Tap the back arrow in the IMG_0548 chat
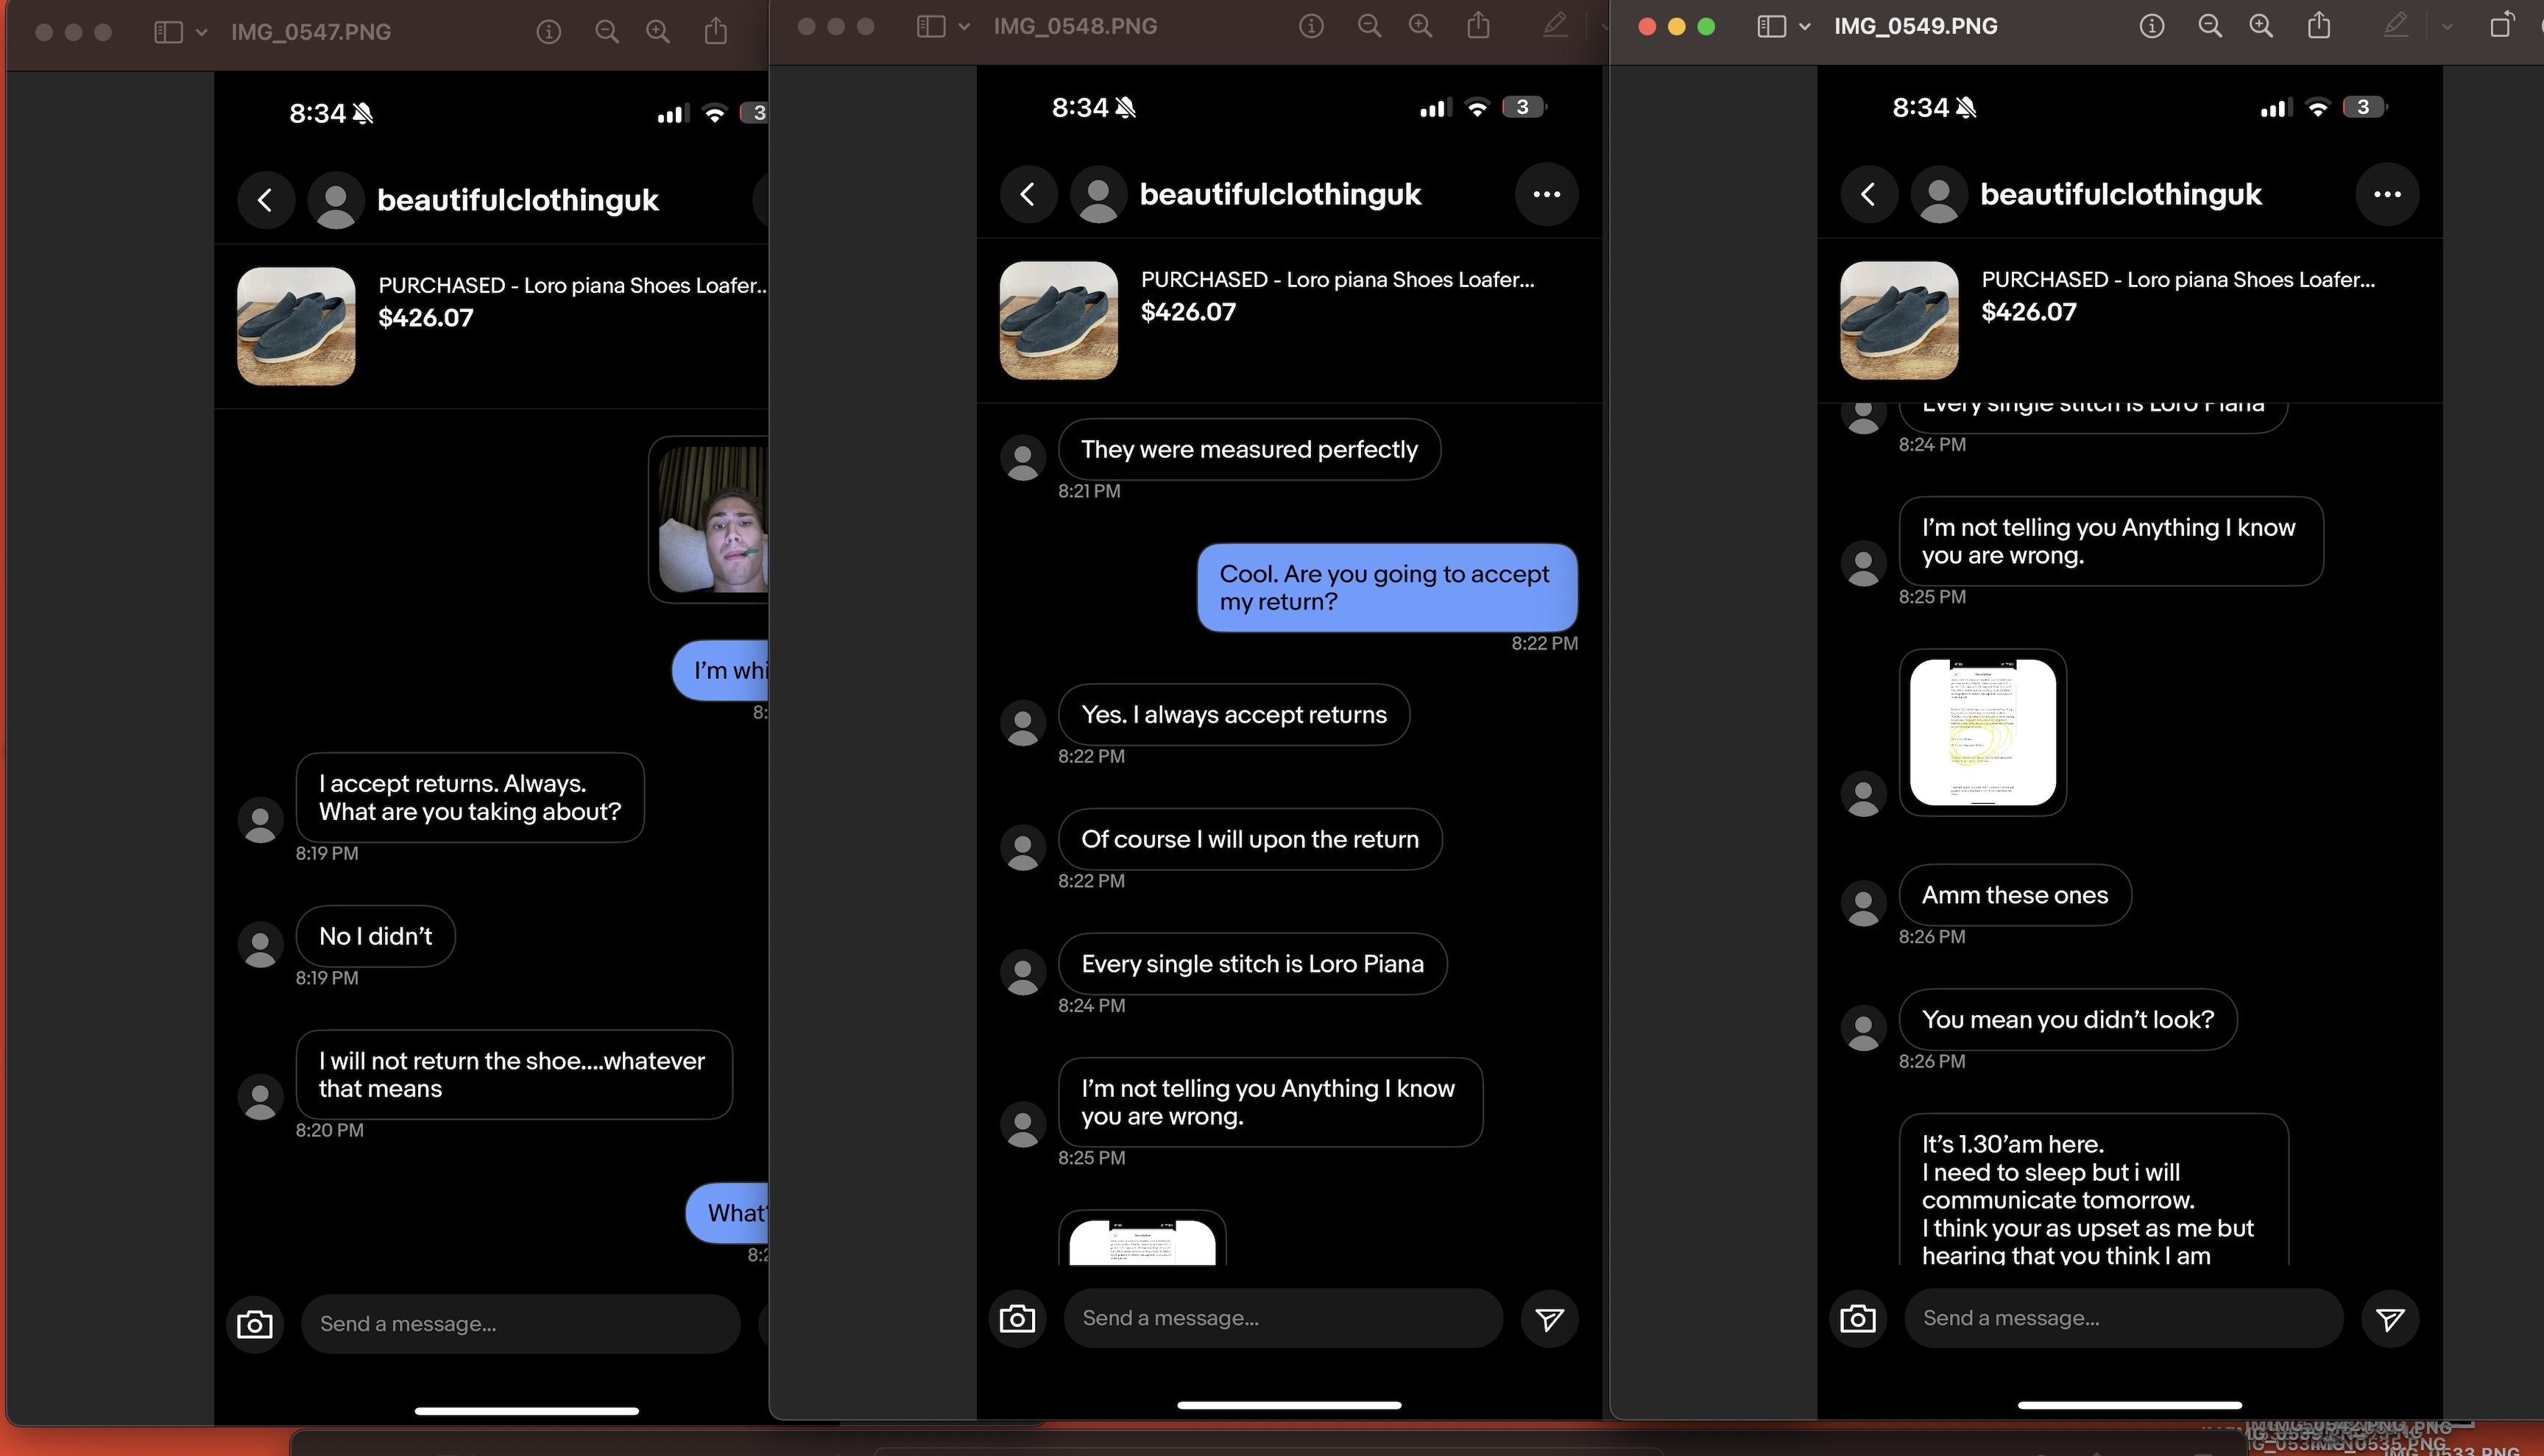This screenshot has width=2544, height=1456. coord(1028,194)
